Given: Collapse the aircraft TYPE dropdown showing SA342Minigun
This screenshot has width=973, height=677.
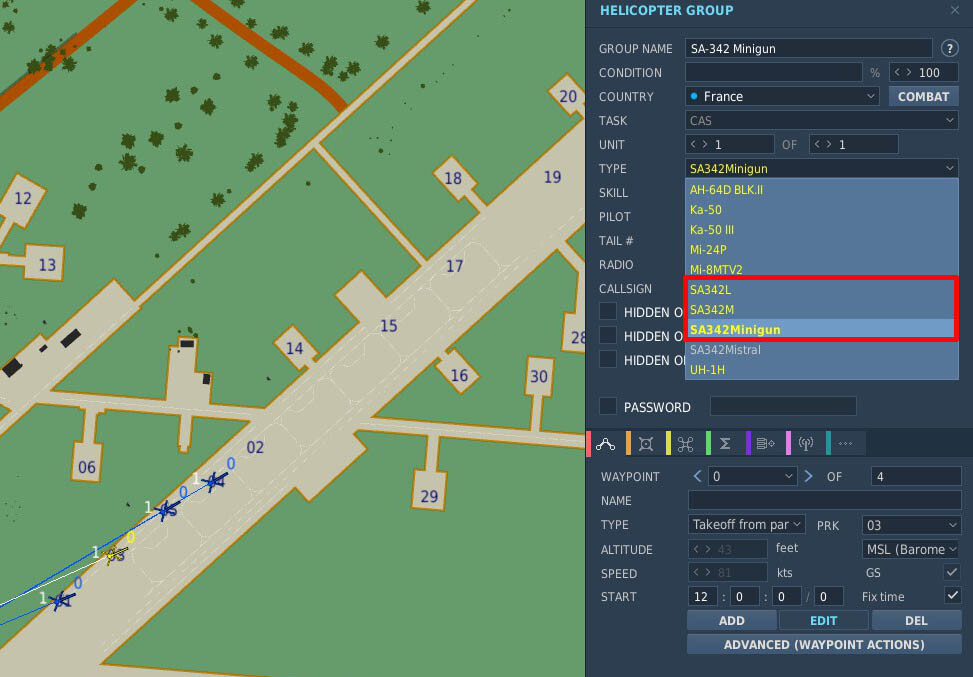Looking at the screenshot, I should [822, 168].
